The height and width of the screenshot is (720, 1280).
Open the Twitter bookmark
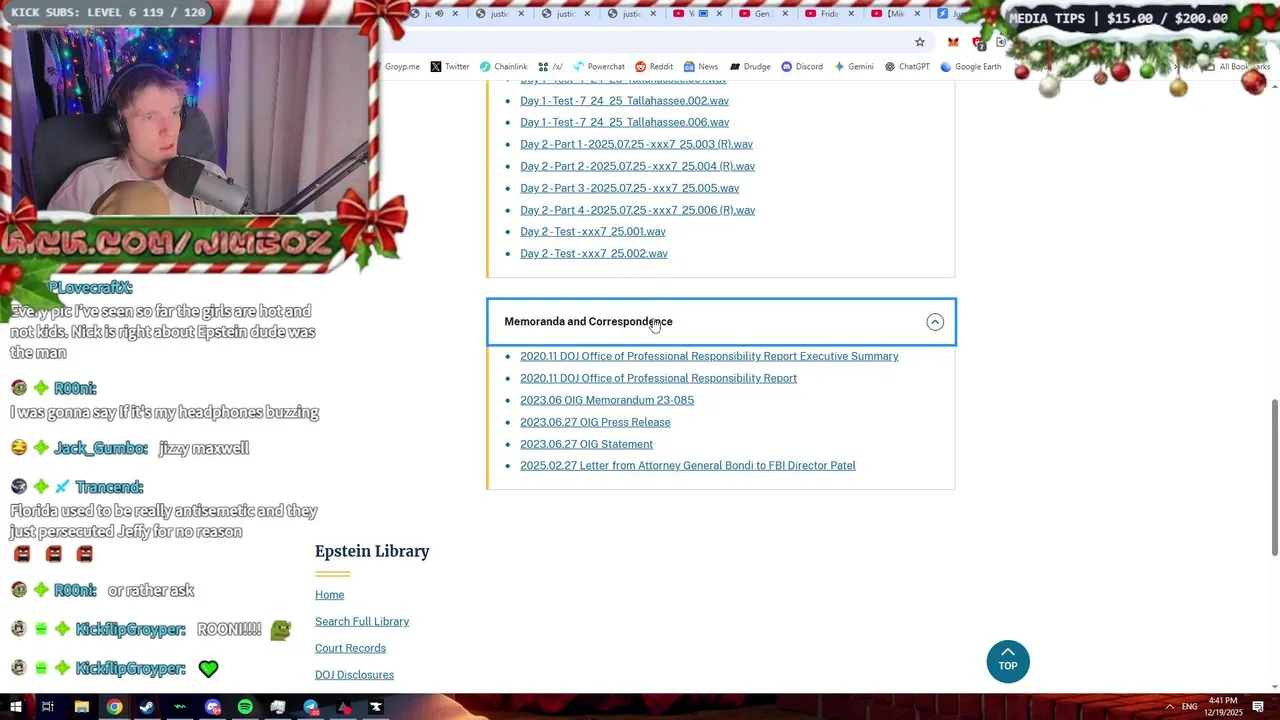(x=449, y=67)
